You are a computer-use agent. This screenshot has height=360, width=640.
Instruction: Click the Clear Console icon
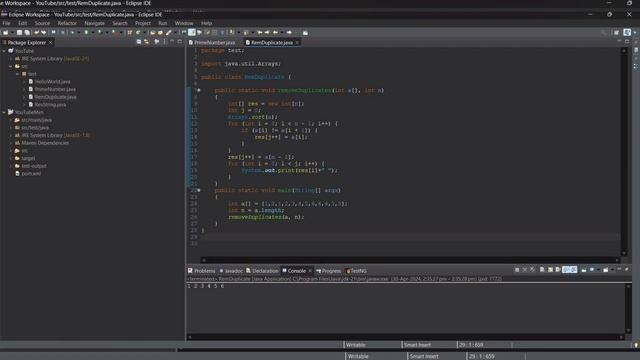coord(542,270)
